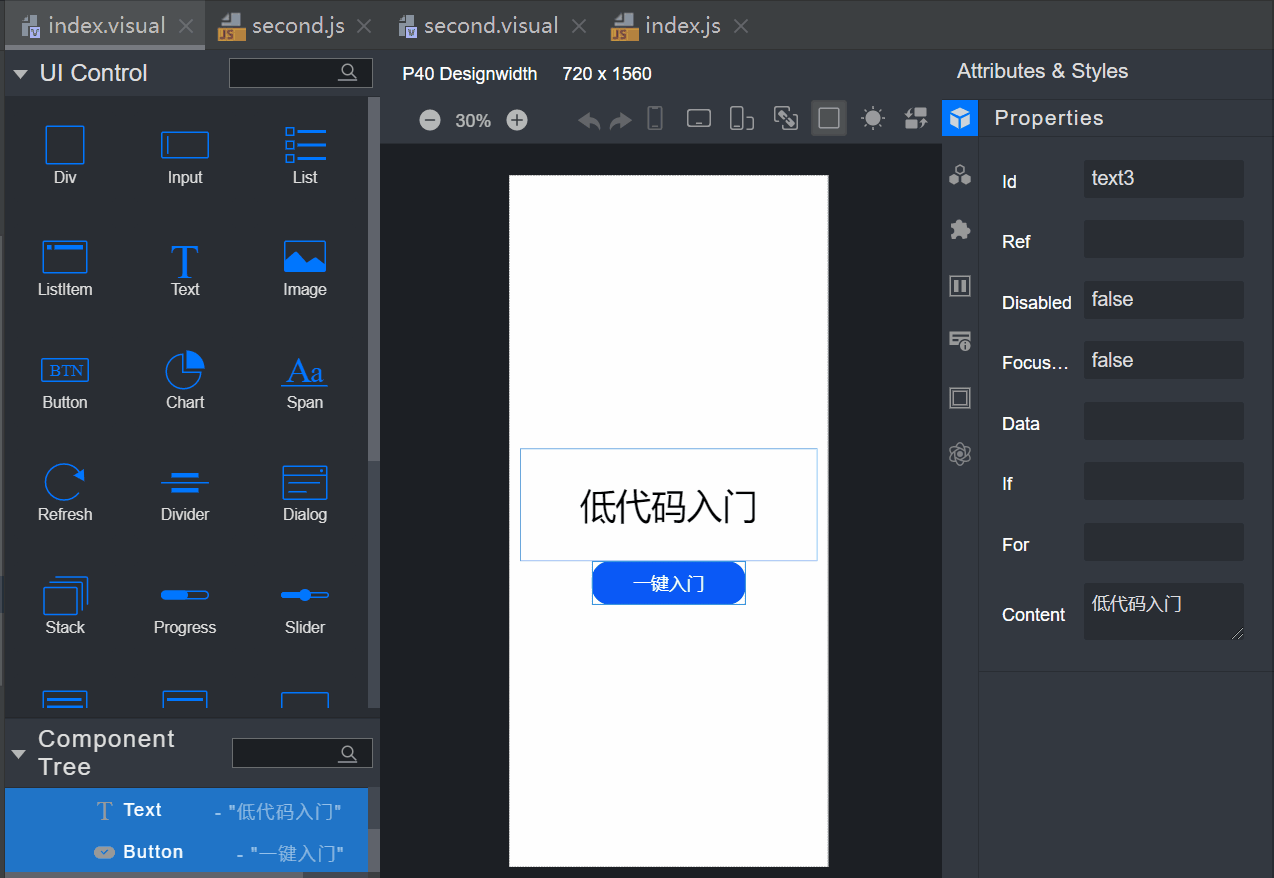Screen dimensions: 1274x878
Task: Click the UI Control palette vertical scrollbar
Action: click(374, 280)
